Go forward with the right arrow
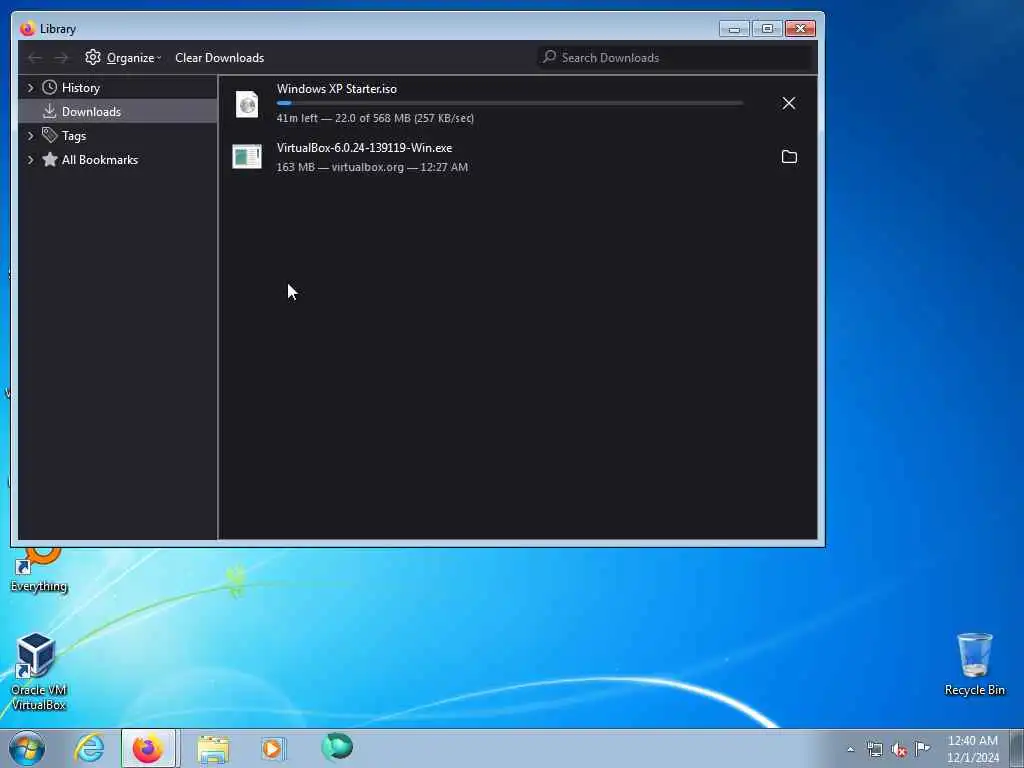 (x=61, y=58)
